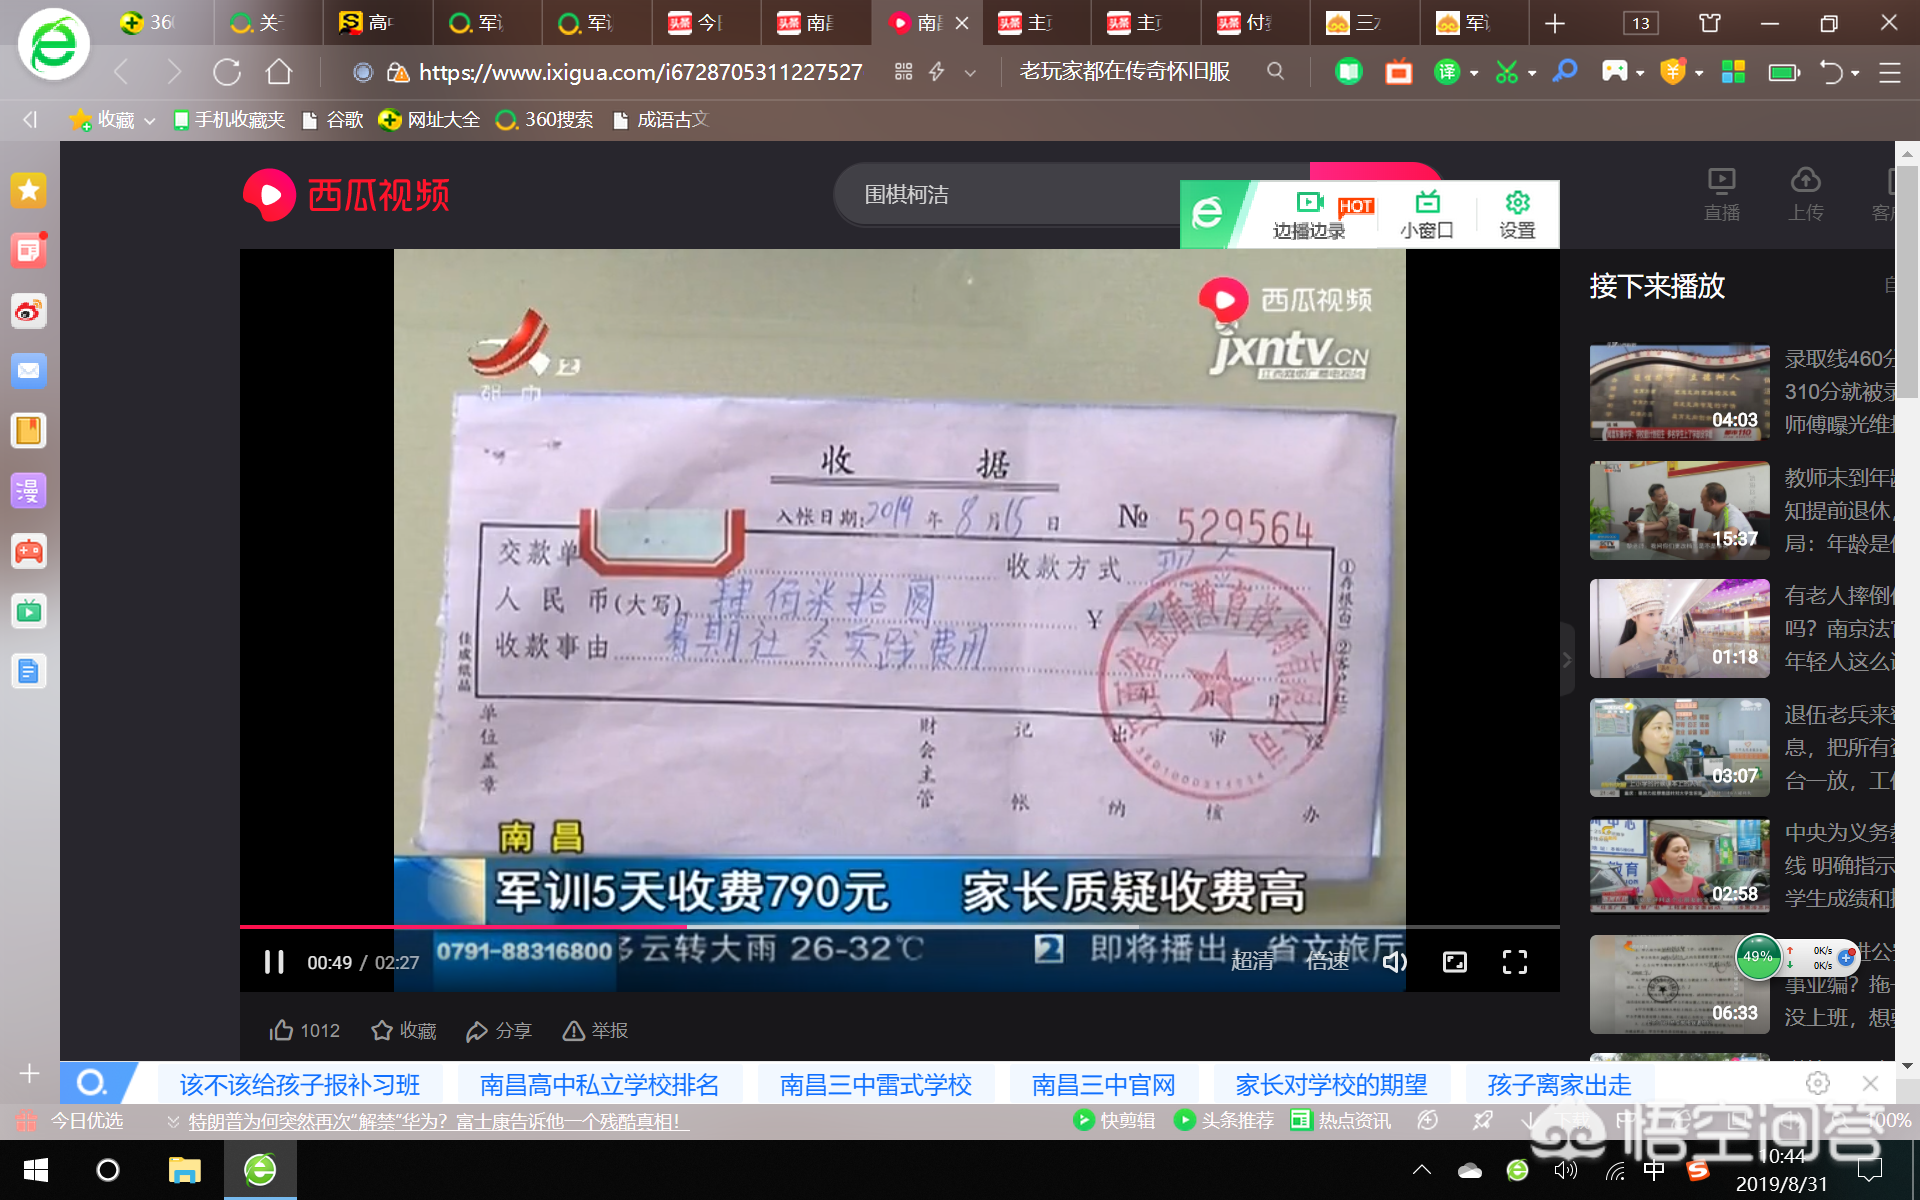Click the 分享 share icon
Image resolution: width=1920 pixels, height=1200 pixels.
[477, 1030]
